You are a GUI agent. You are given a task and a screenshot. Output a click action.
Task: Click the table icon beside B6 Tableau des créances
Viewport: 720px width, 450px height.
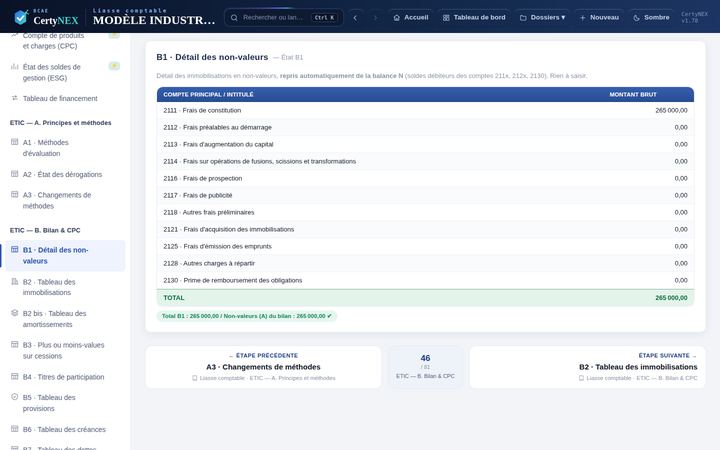tap(15, 428)
